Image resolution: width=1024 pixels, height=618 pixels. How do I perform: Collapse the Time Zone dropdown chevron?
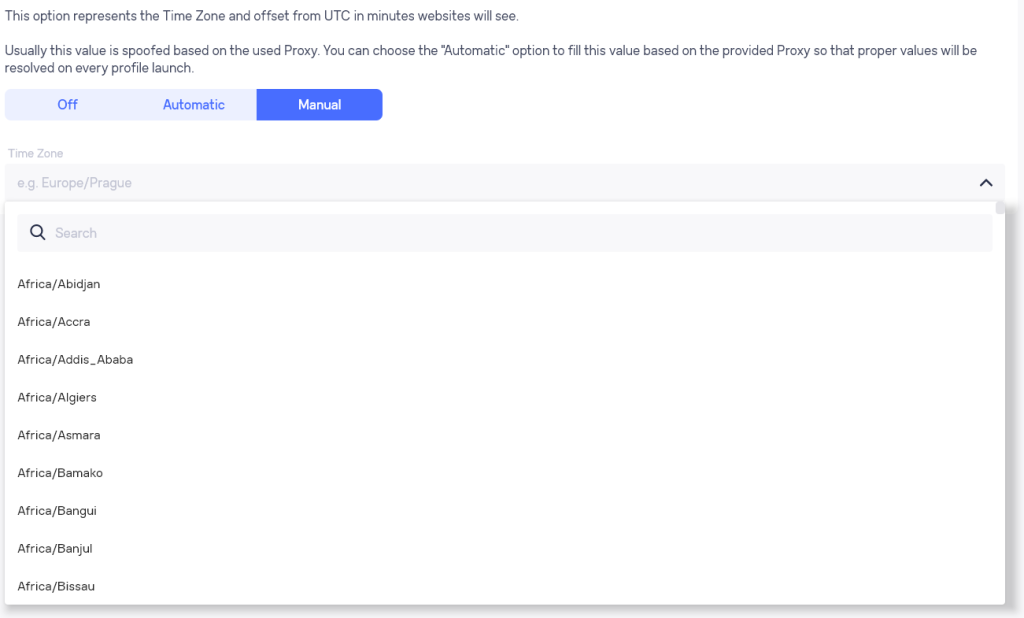(x=985, y=183)
